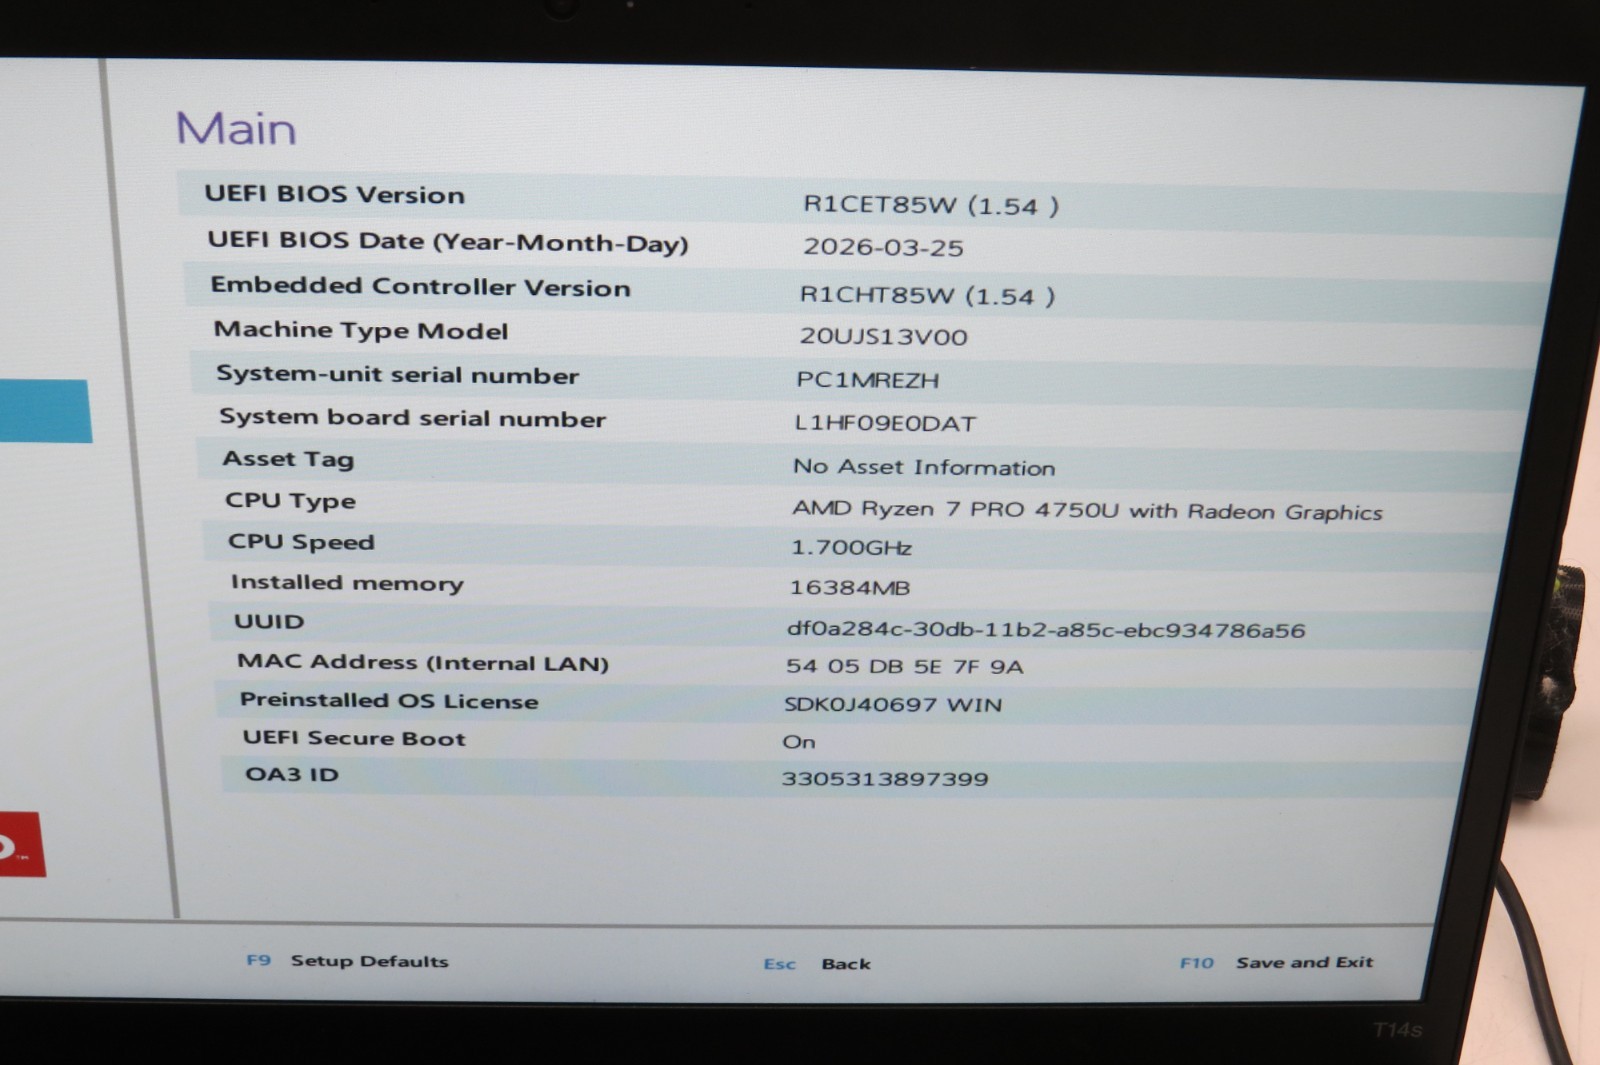Click the value R1CHT85W (1.54 )
This screenshot has height=1065, width=1600.
(927, 295)
